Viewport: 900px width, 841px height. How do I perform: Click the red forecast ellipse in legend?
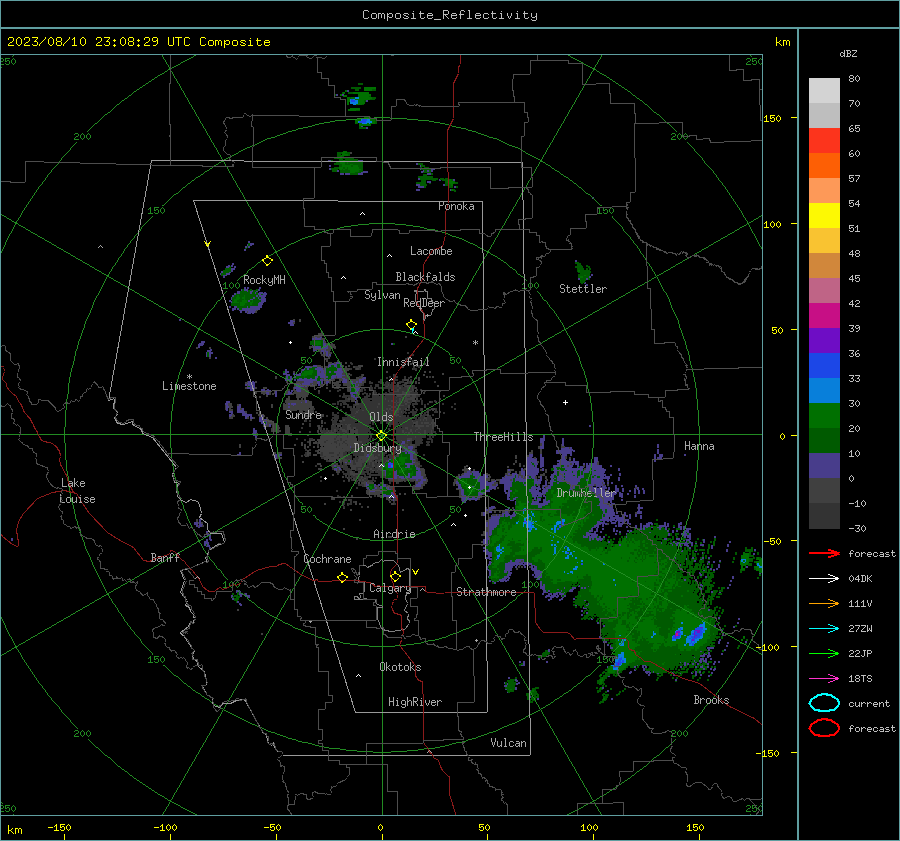tap(824, 728)
